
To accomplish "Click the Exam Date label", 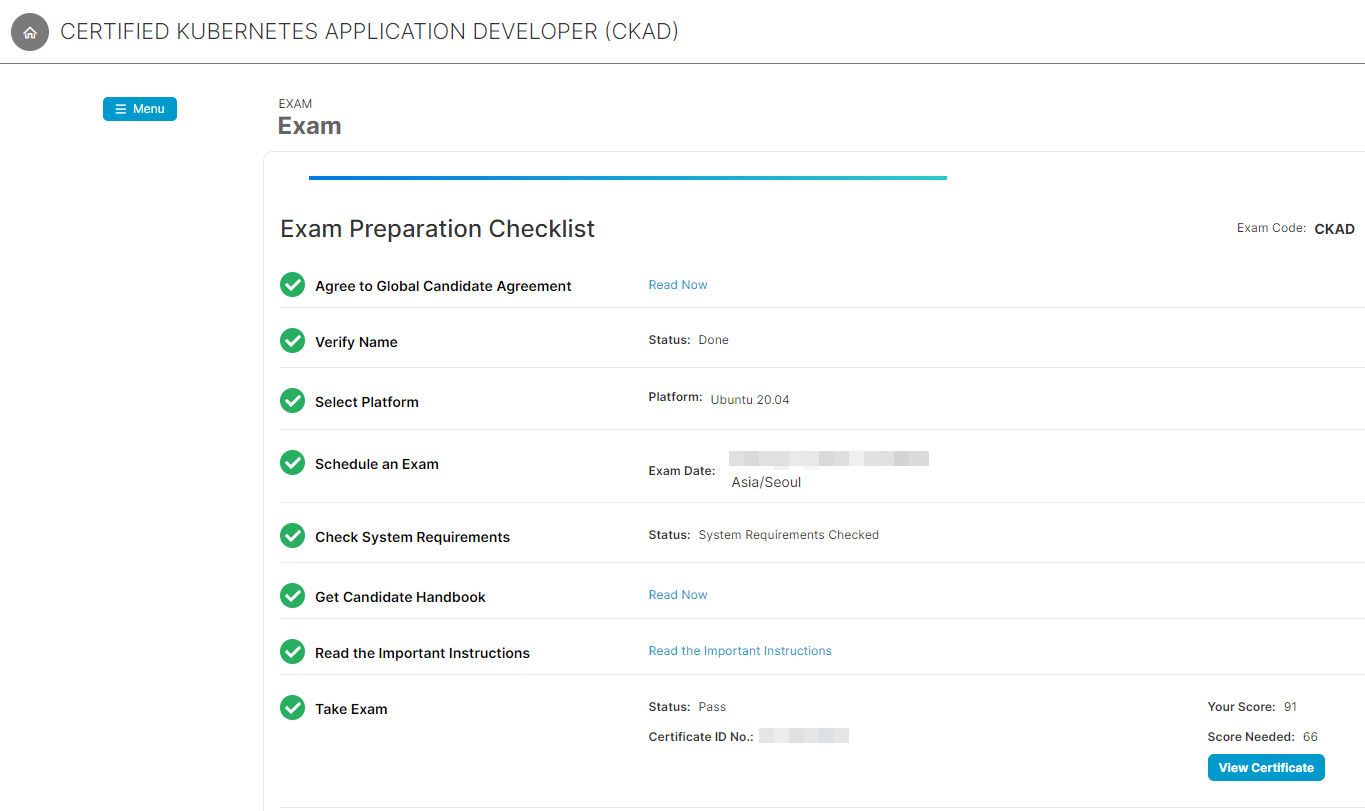I will (682, 471).
